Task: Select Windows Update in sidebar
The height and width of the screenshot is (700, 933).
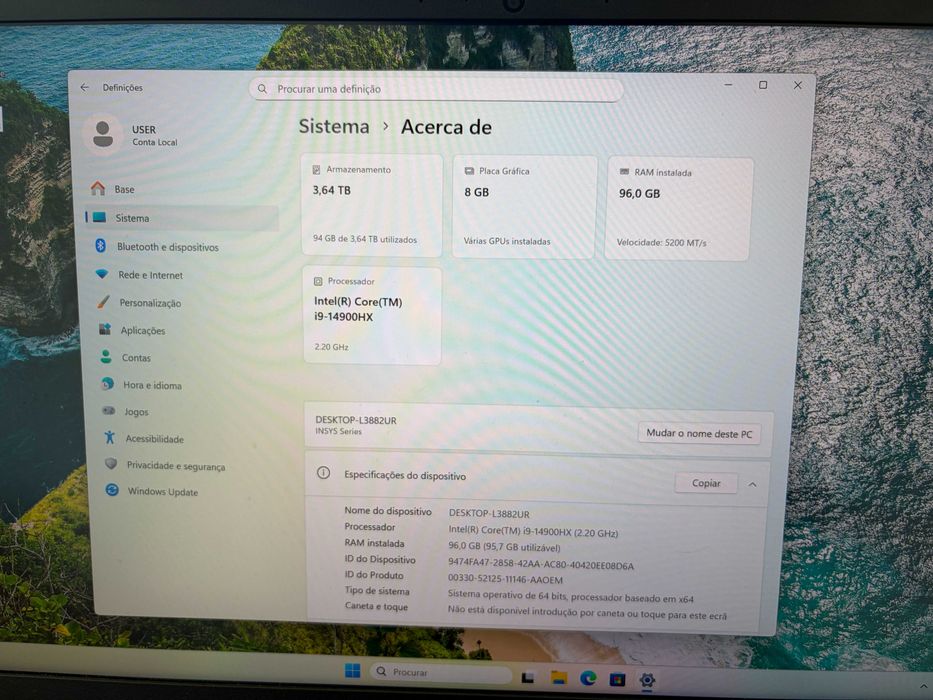Action: [162, 492]
